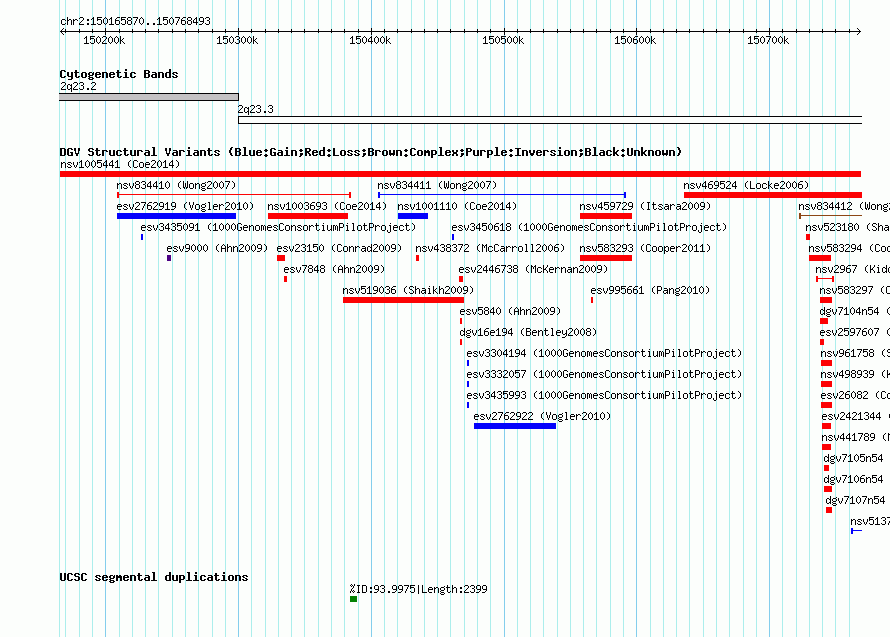Image resolution: width=890 pixels, height=637 pixels.
Task: Select the nsv523180 variant label
Action: tap(847, 227)
